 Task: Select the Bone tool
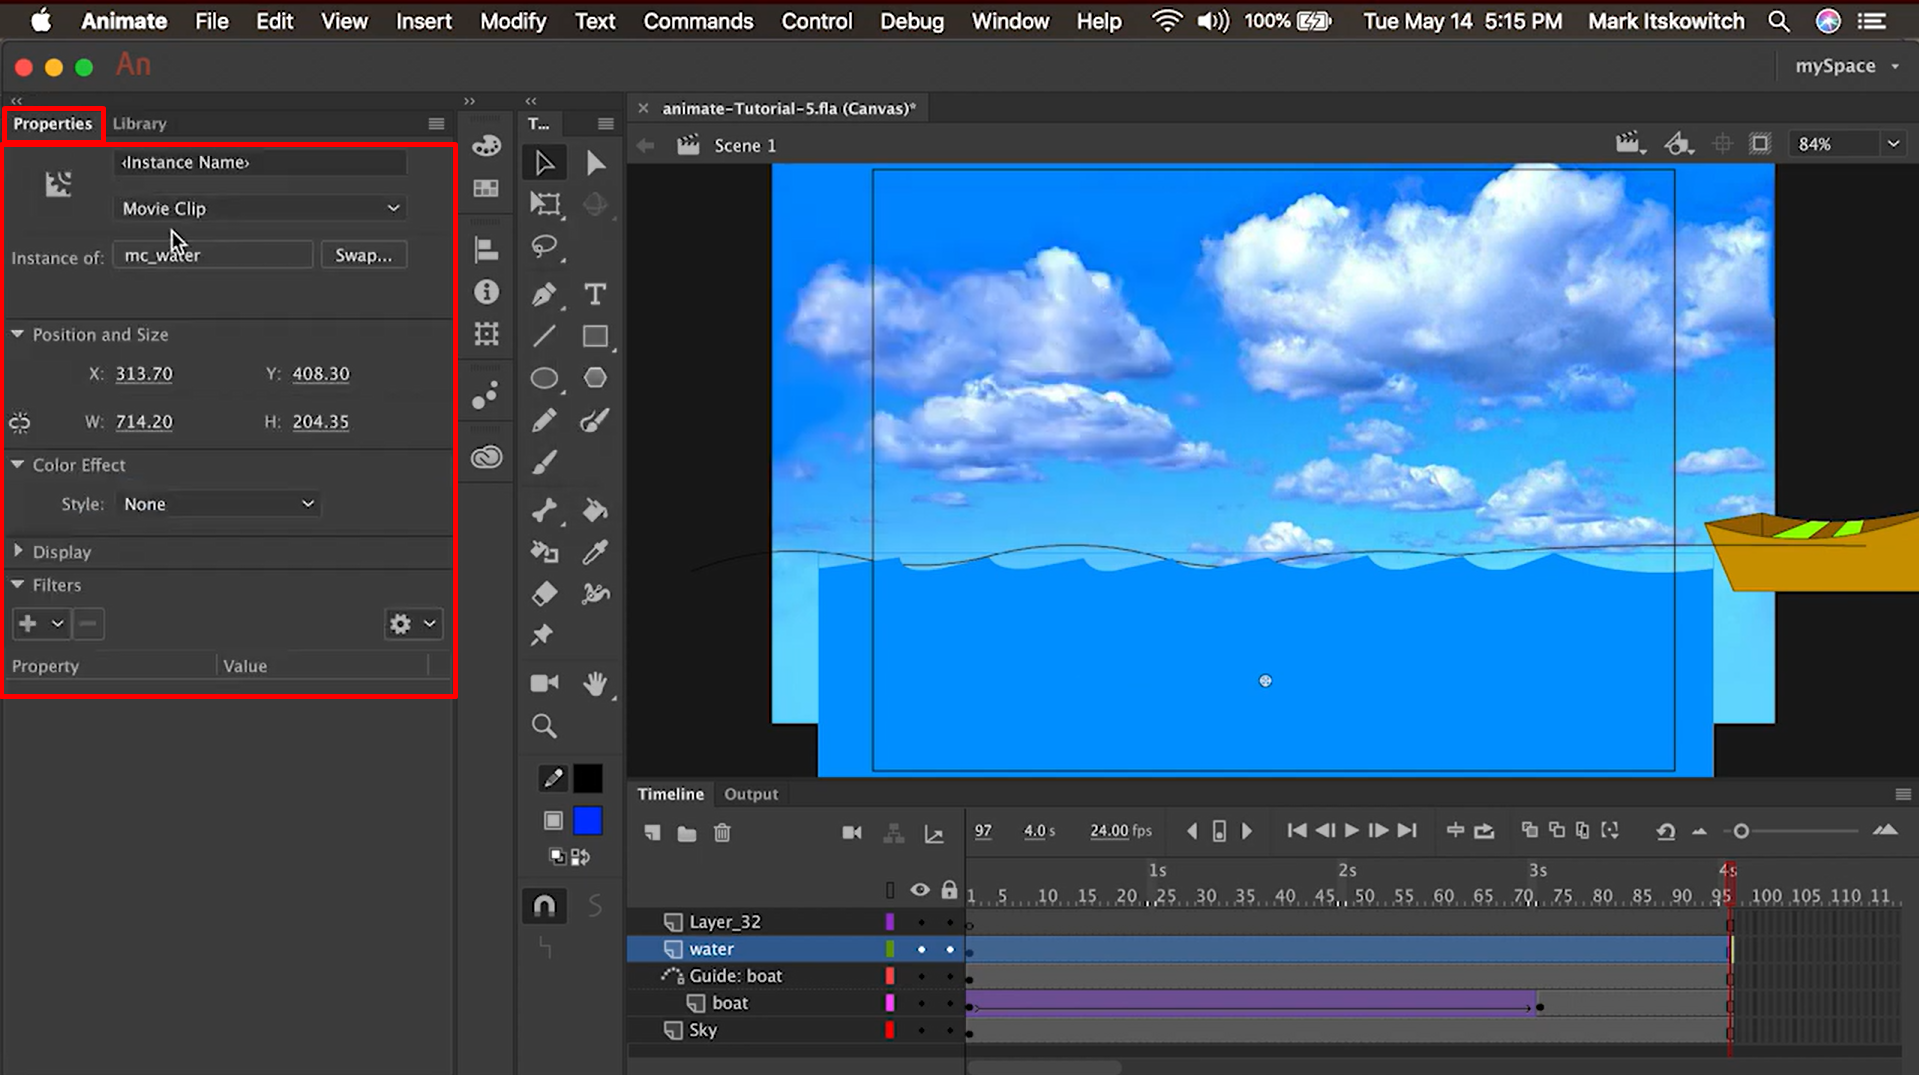pos(544,510)
